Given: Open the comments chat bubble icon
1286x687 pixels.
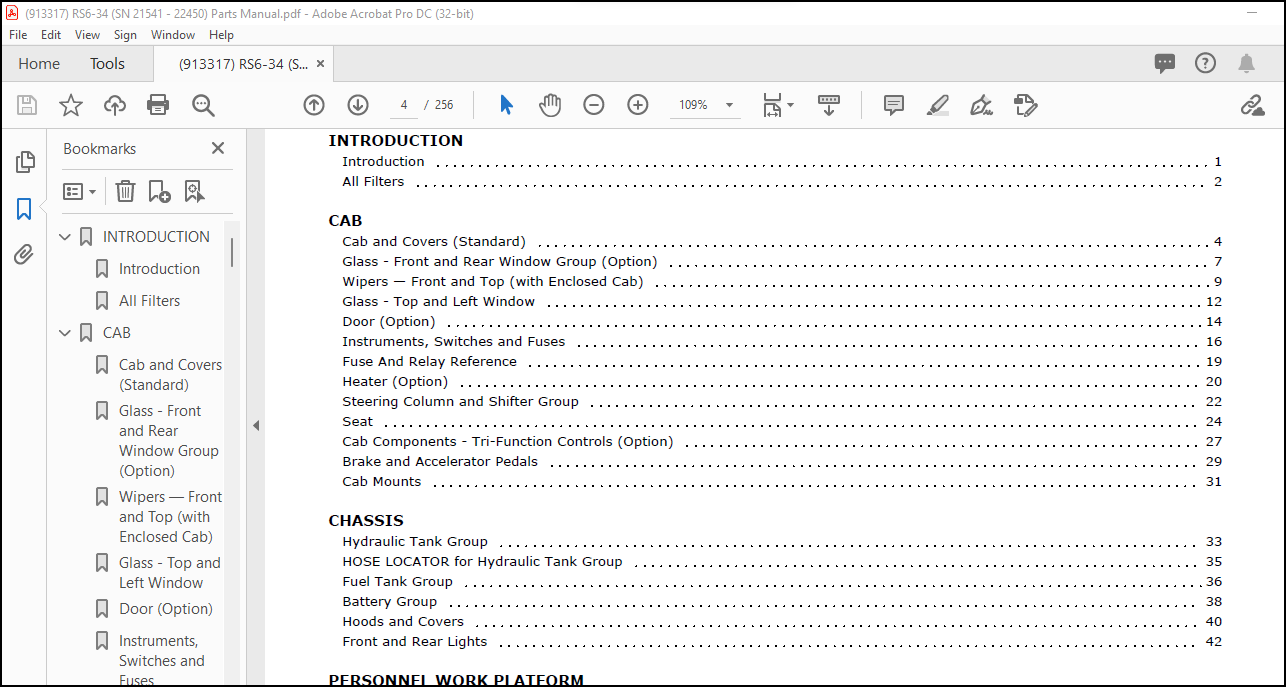Looking at the screenshot, I should (x=1165, y=63).
